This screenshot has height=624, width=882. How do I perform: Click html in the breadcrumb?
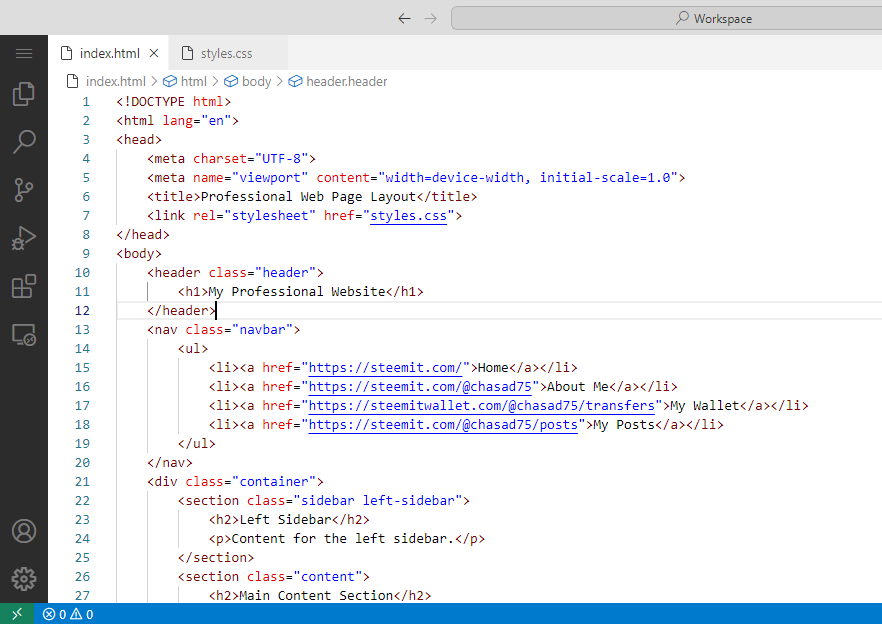pyautogui.click(x=194, y=82)
